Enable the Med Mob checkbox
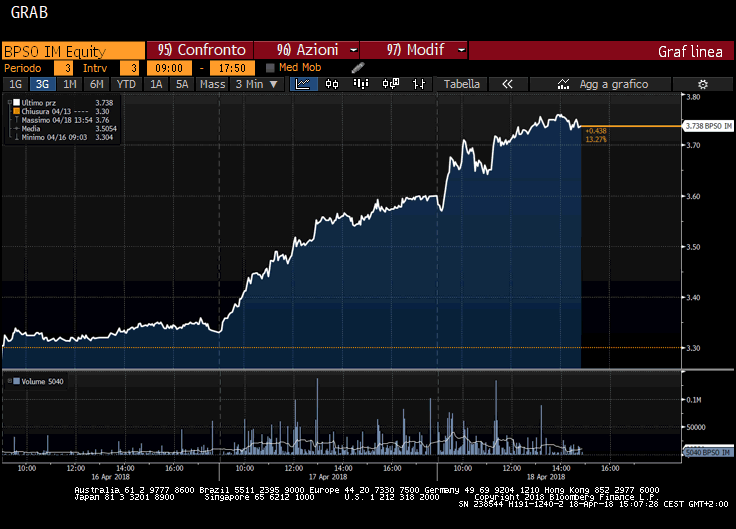The width and height of the screenshot is (736, 529). coord(270,68)
